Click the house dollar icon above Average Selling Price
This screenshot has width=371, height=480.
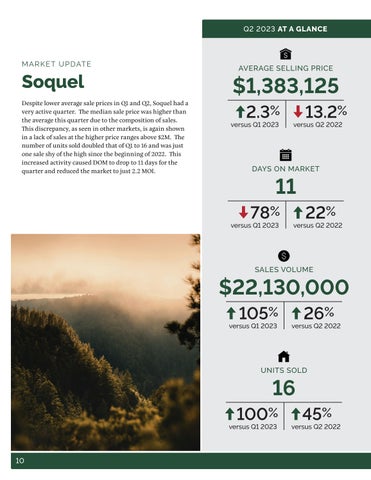pyautogui.click(x=285, y=54)
